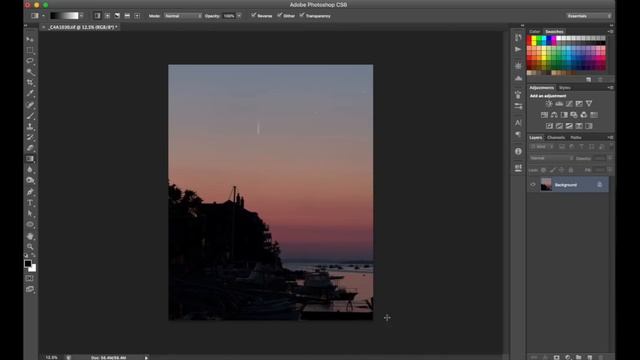This screenshot has width=640, height=360.
Task: Toggle Quick Mask mode
Action: (30, 278)
